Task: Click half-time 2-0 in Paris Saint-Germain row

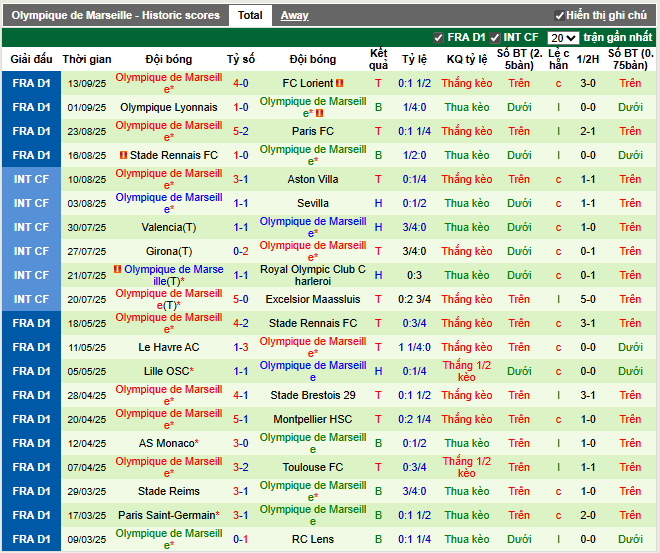Action: tap(588, 515)
